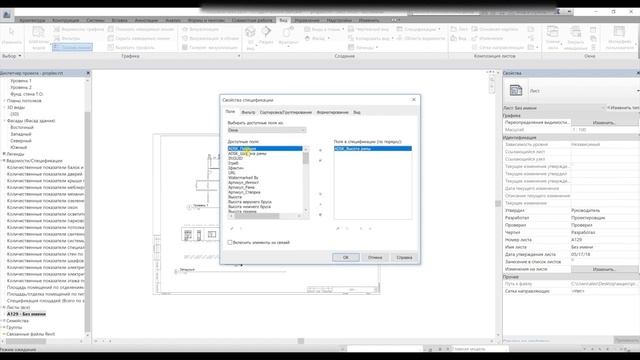Click 'Изменить…' for visibility overrides
Viewport: 640px width, 360px height.
(x=604, y=122)
